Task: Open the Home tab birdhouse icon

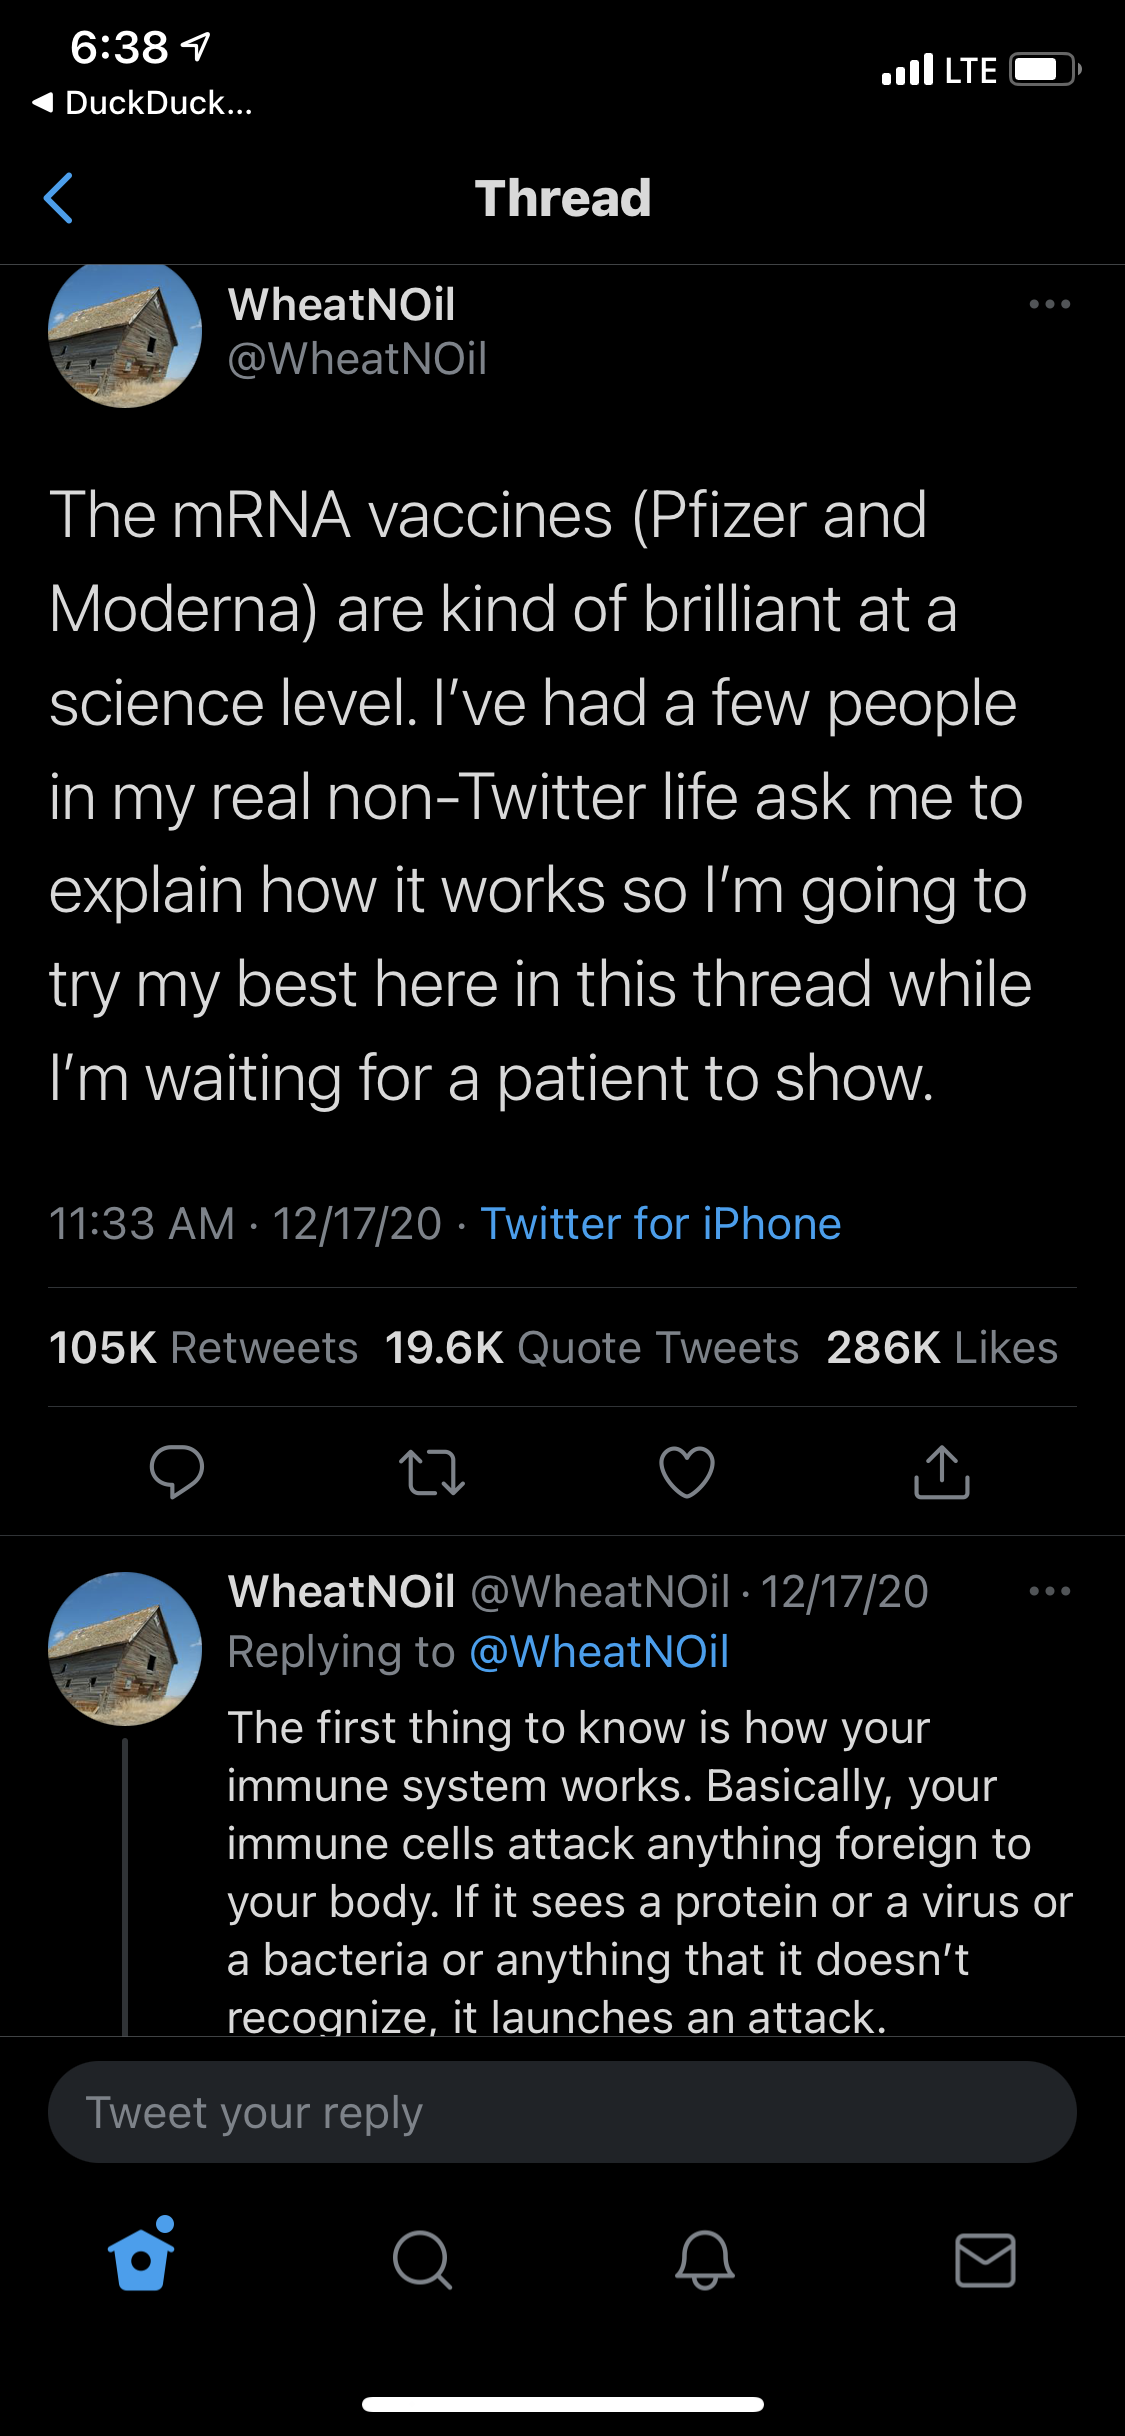Action: coord(141,2257)
